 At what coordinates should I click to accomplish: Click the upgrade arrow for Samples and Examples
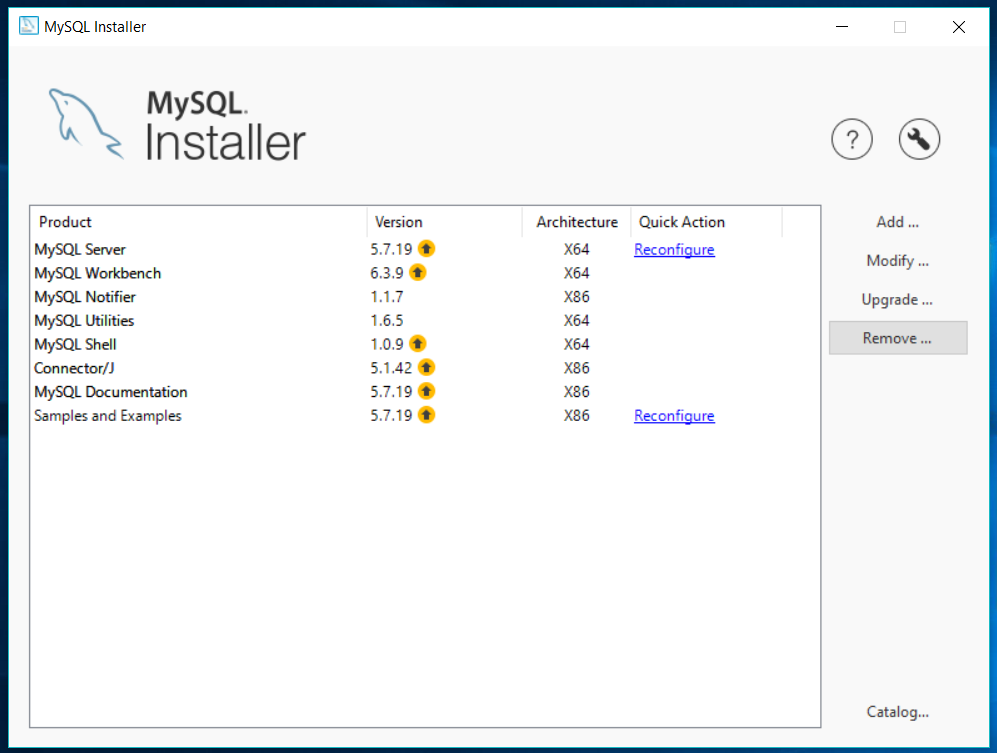coord(427,415)
